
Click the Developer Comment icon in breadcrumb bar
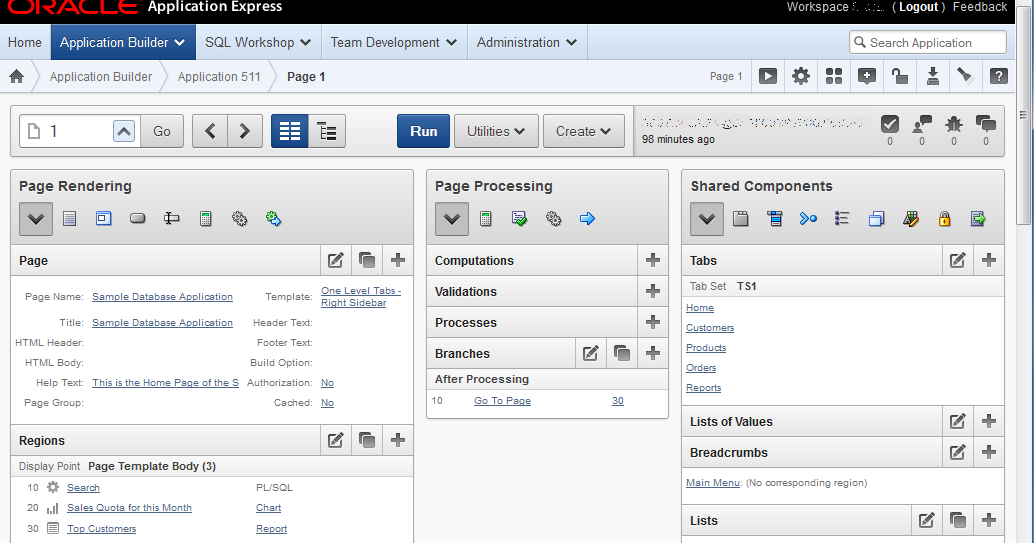[867, 77]
